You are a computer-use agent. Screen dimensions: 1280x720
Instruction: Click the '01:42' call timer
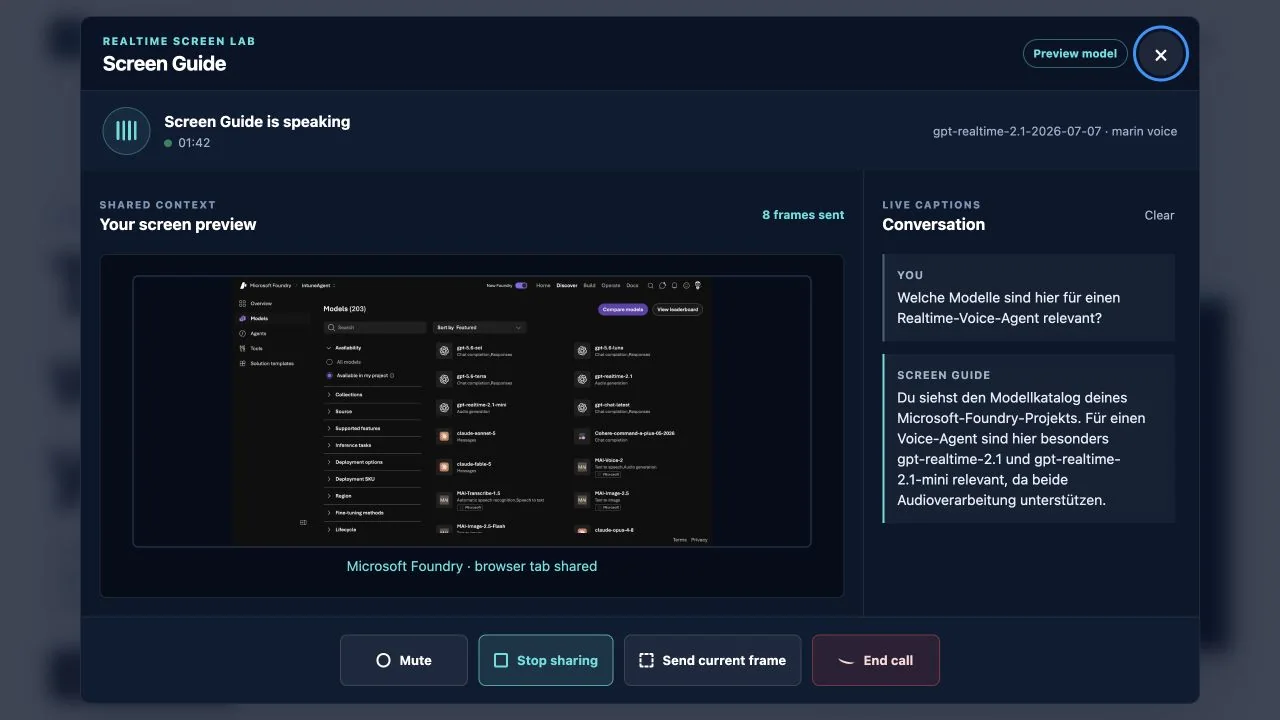coord(194,143)
